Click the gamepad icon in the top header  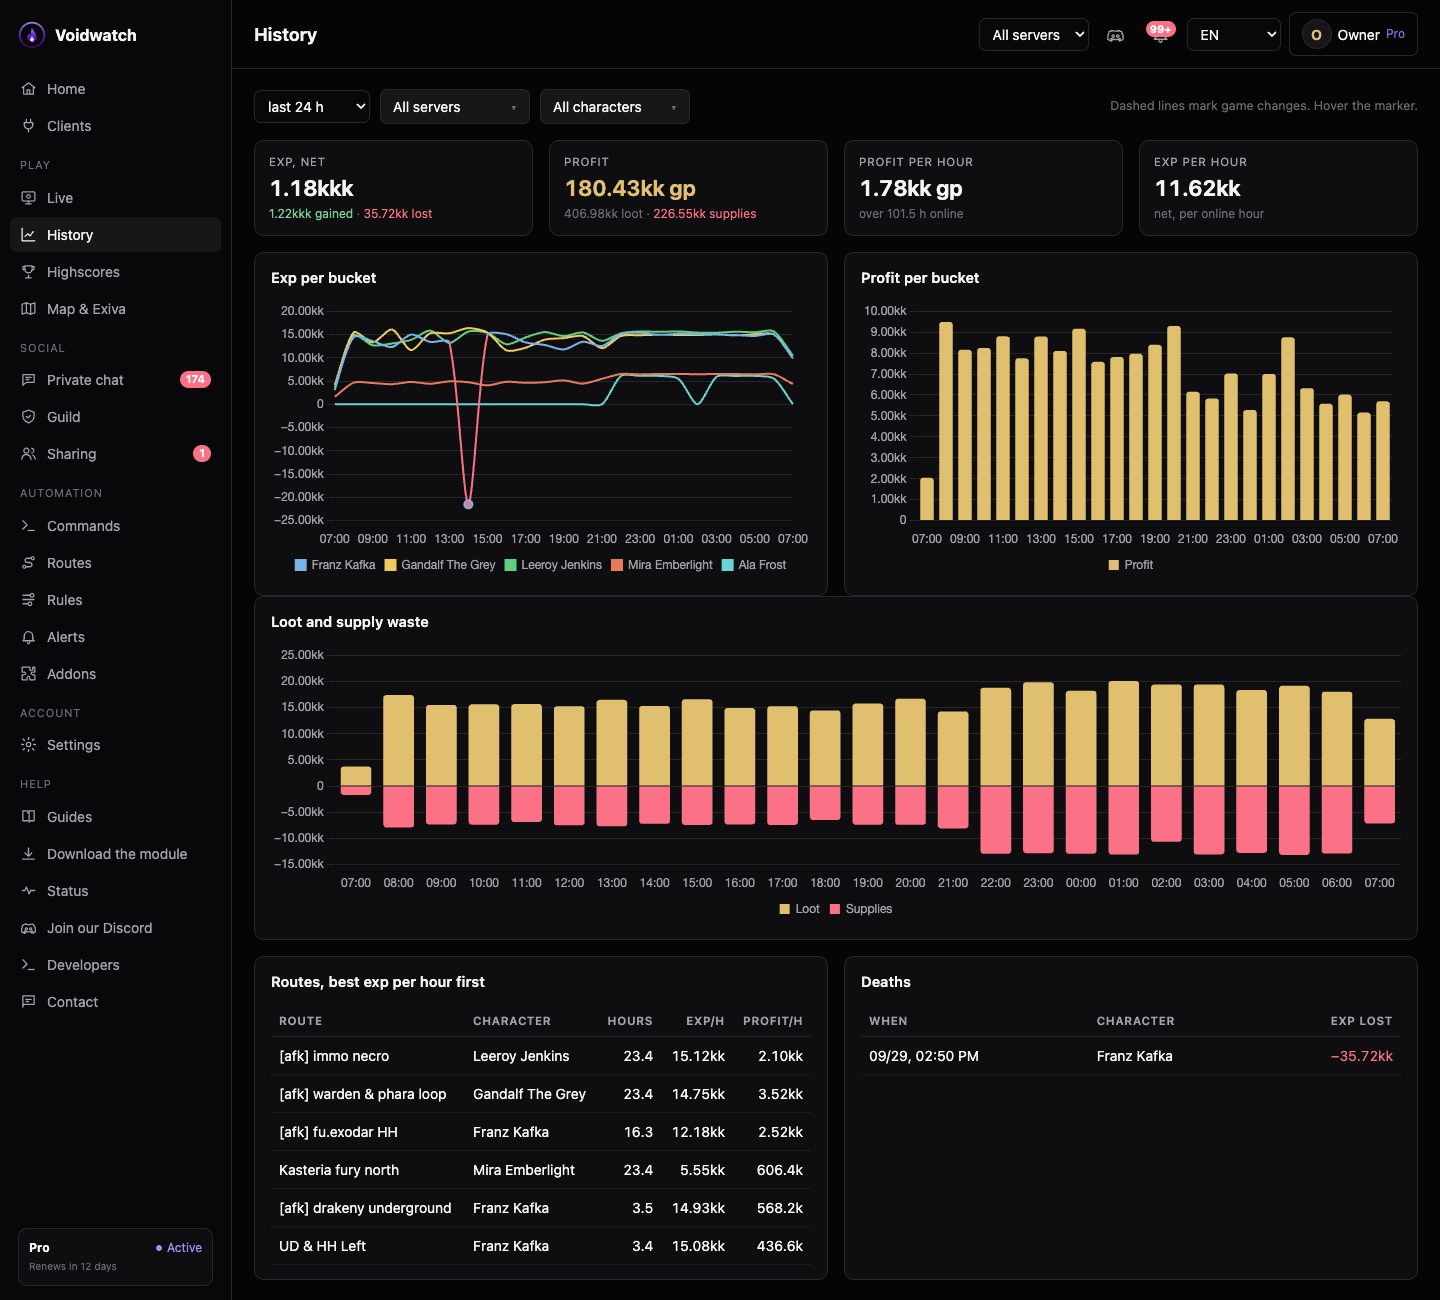click(x=1115, y=35)
